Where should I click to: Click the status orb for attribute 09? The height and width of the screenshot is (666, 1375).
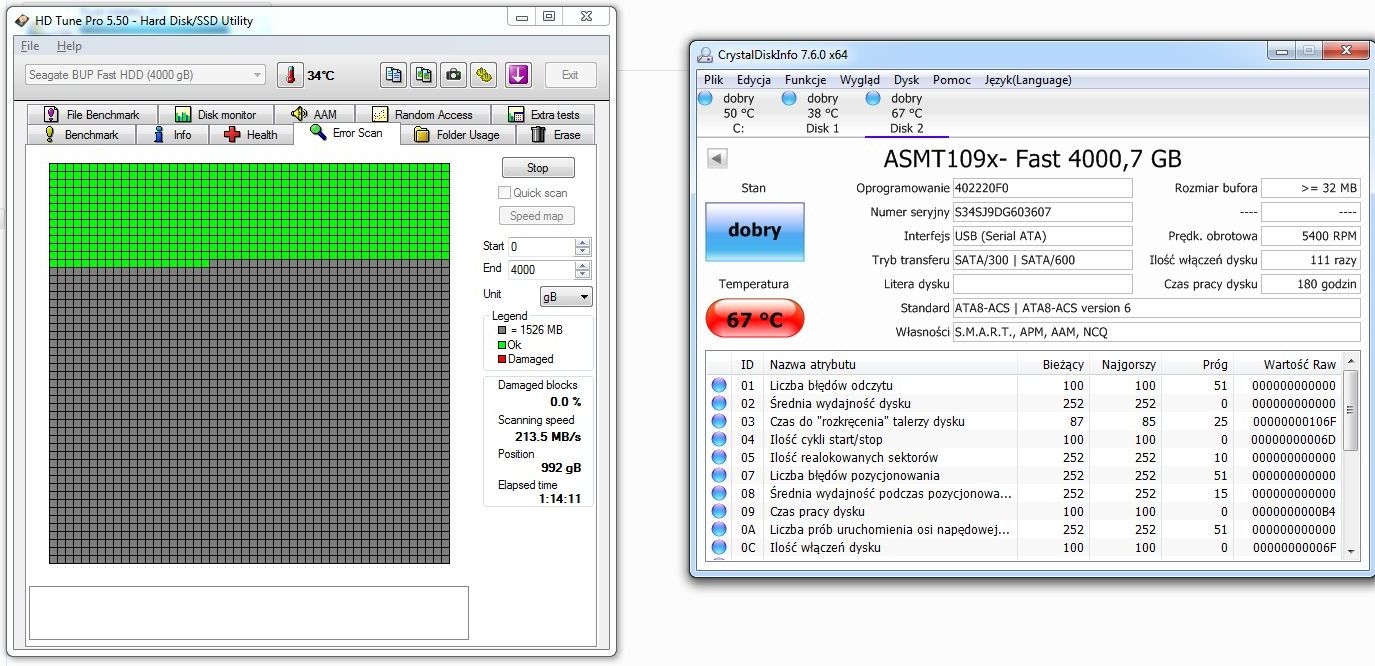point(719,511)
